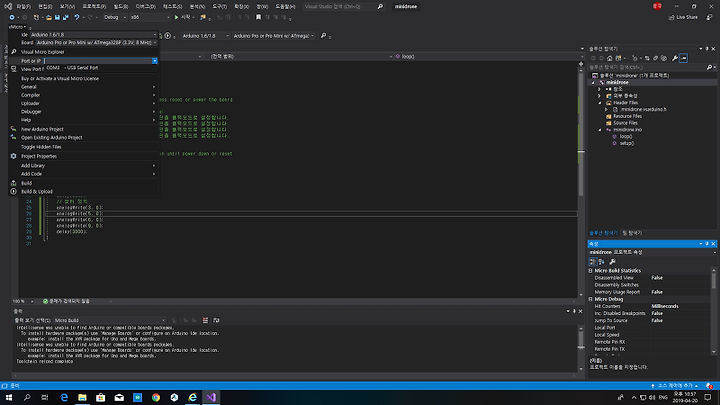This screenshot has height=405, width=720.
Task: Open toolbar Arduino Pro or Pro Mini board dropdown
Action: [x=274, y=36]
